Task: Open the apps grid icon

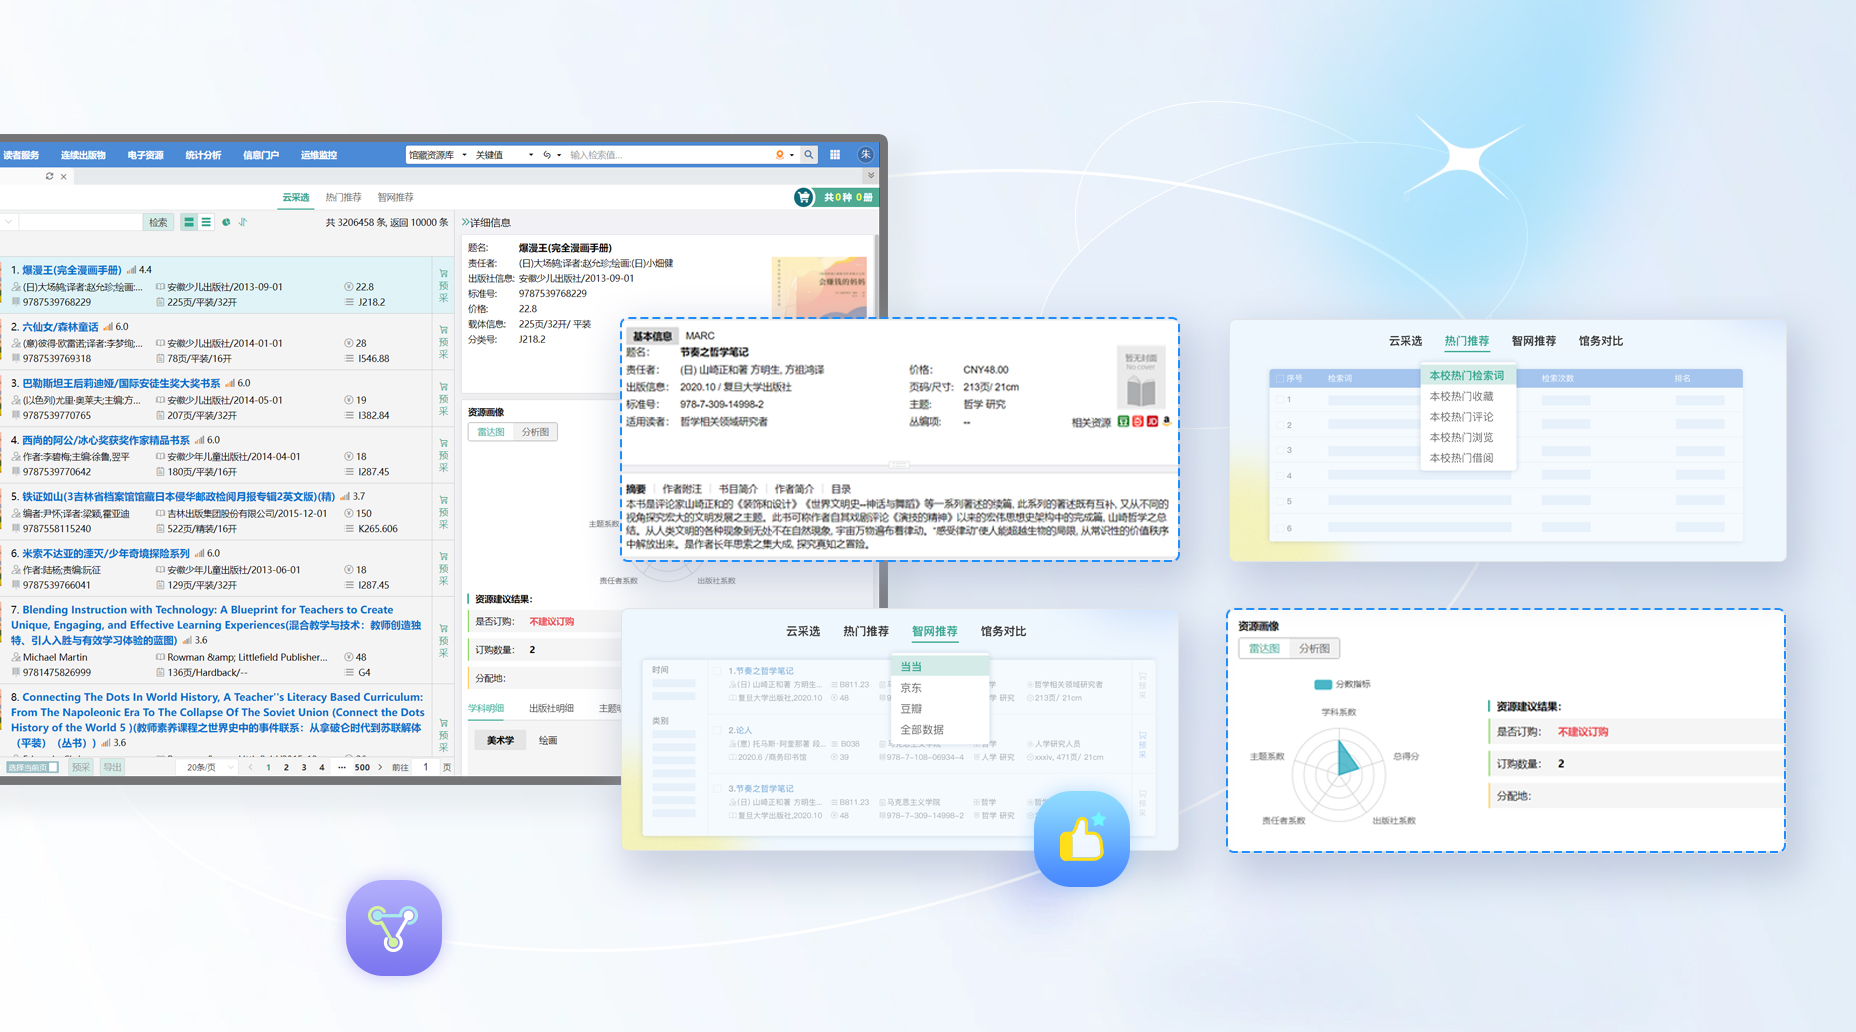Action: tap(835, 155)
